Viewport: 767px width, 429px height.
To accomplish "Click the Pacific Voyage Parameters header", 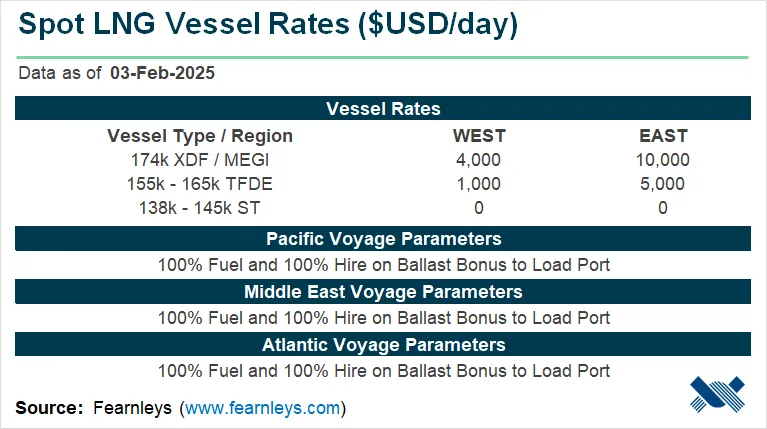I will point(383,239).
